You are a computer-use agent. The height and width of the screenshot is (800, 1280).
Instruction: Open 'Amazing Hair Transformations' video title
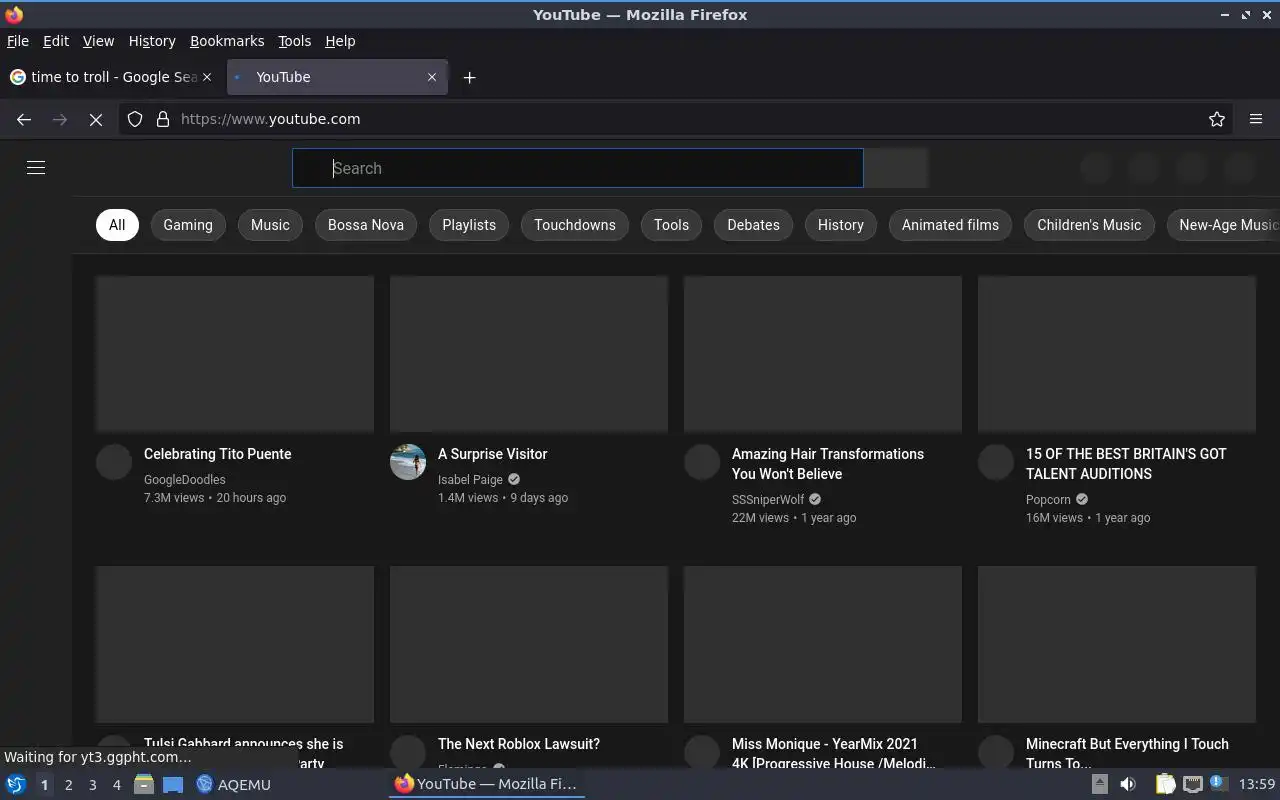828,464
